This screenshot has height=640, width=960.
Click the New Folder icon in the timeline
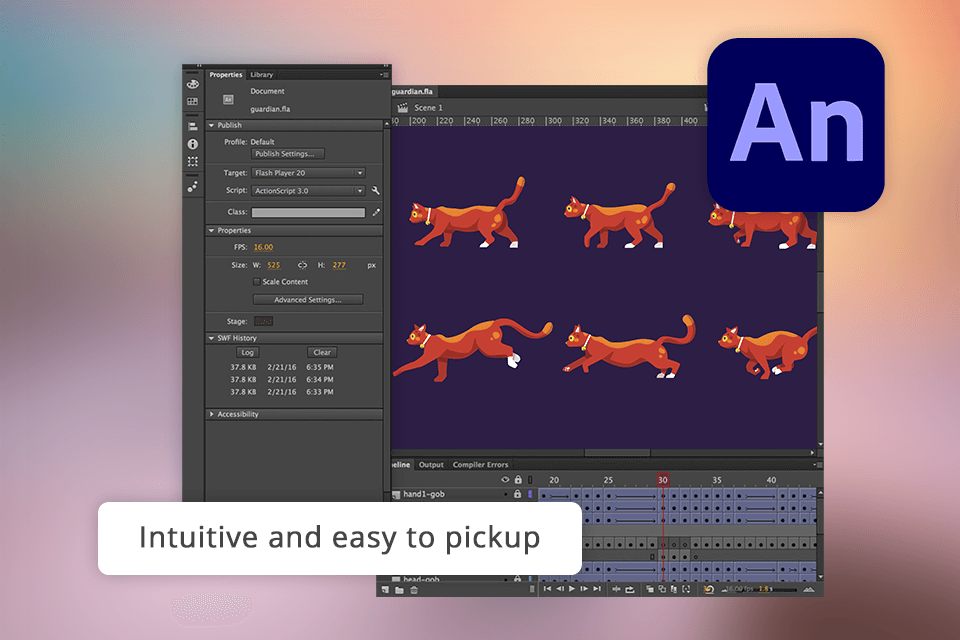click(x=399, y=590)
